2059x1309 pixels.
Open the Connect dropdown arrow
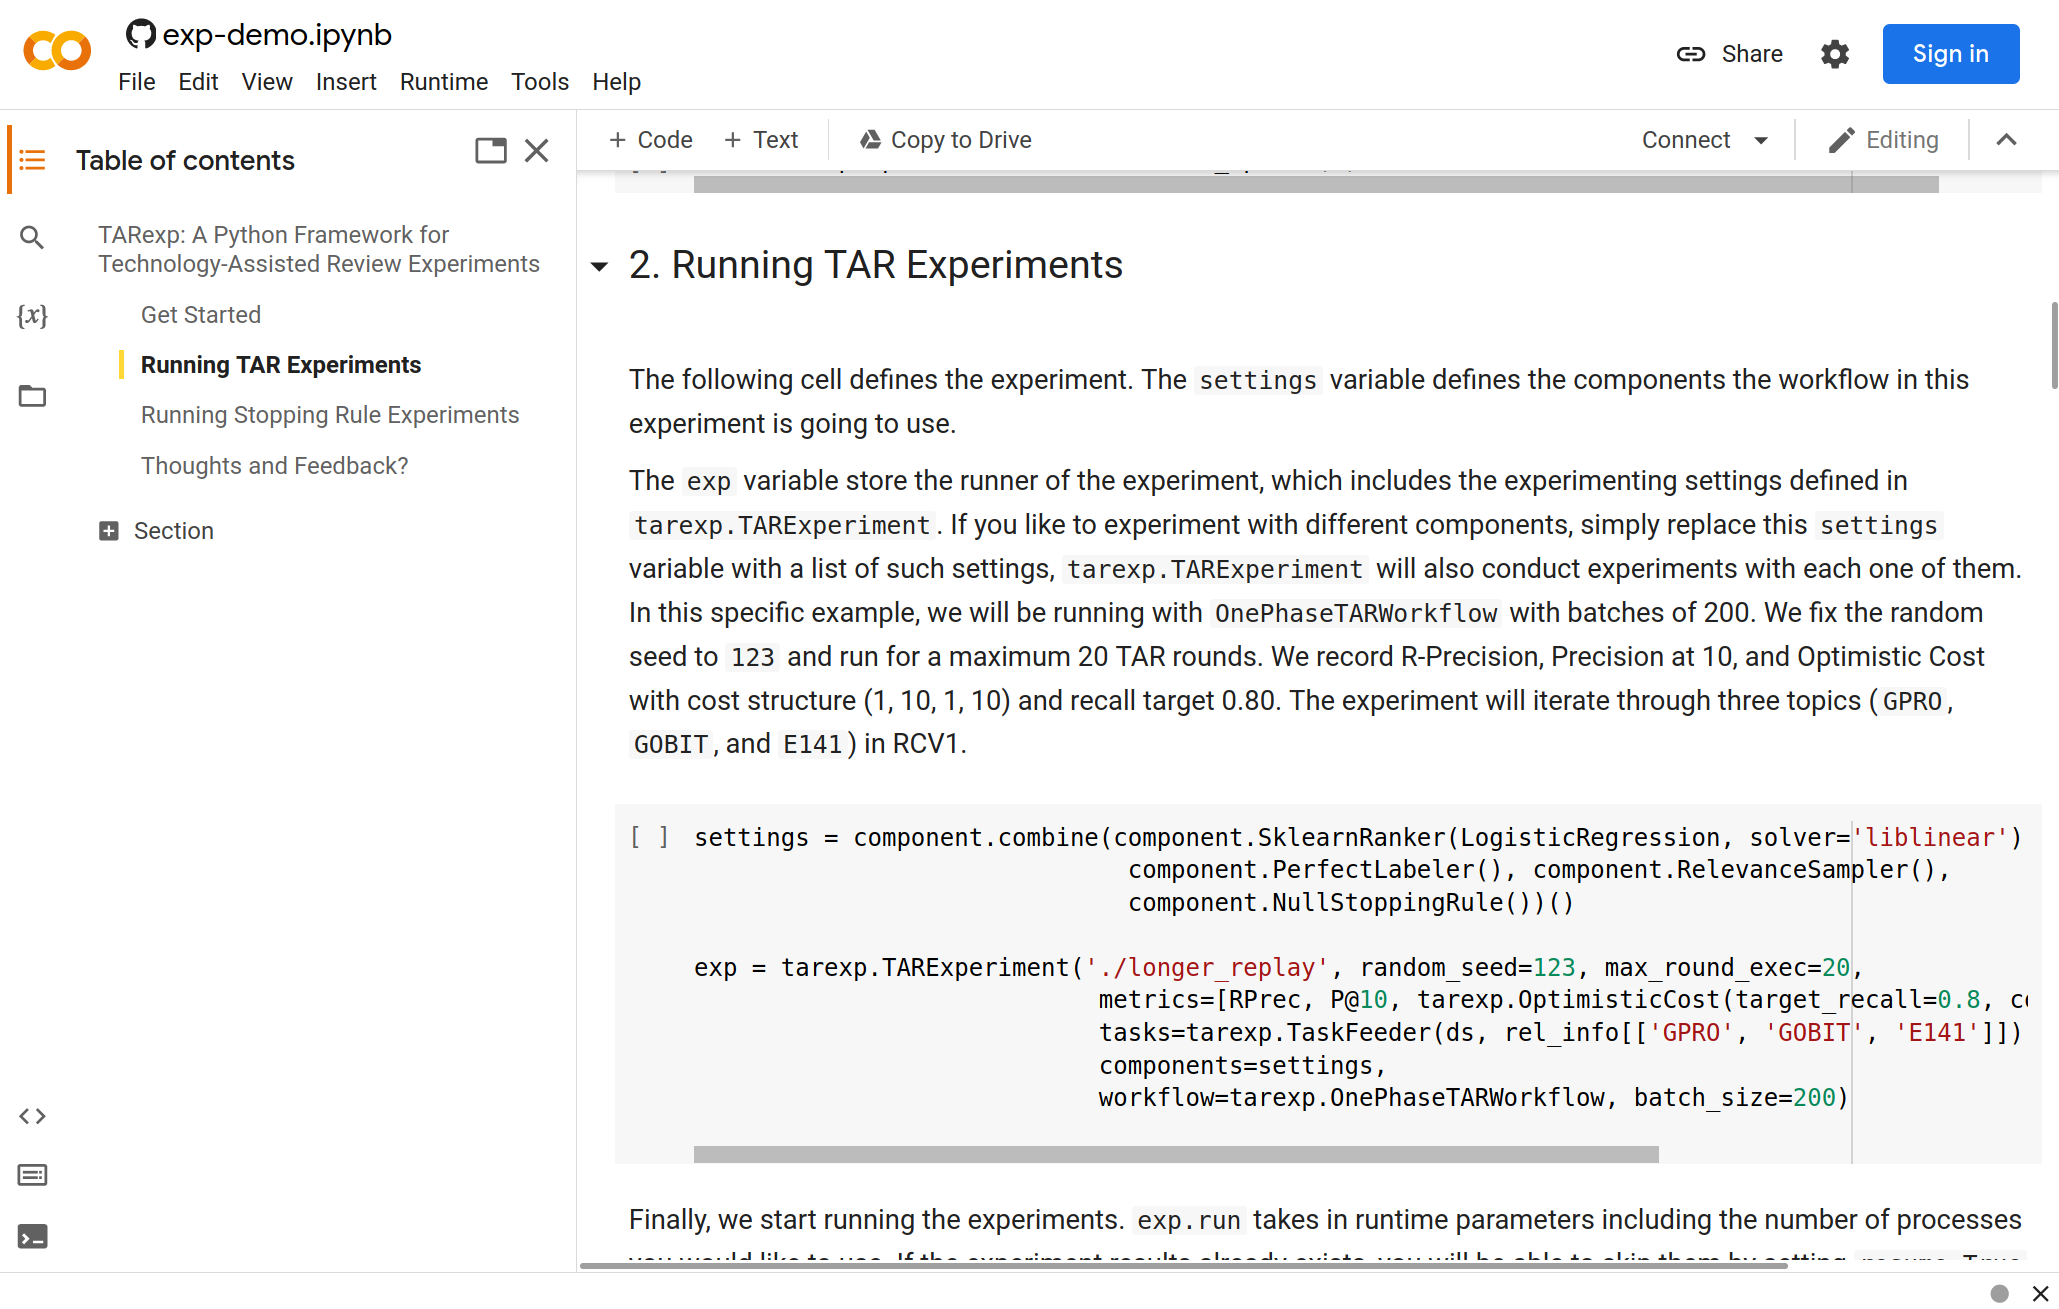point(1761,140)
